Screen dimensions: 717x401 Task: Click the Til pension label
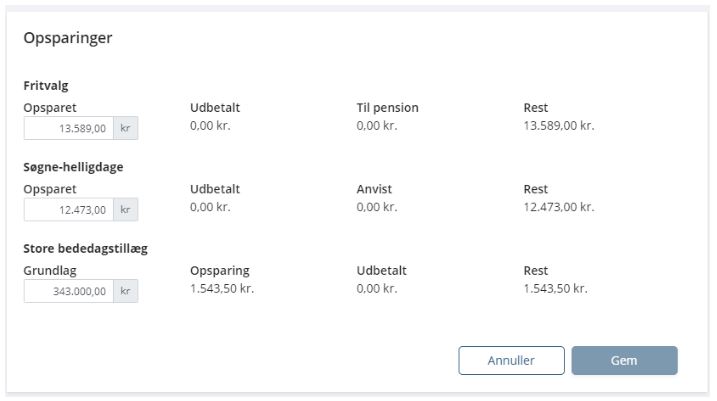pyautogui.click(x=387, y=108)
